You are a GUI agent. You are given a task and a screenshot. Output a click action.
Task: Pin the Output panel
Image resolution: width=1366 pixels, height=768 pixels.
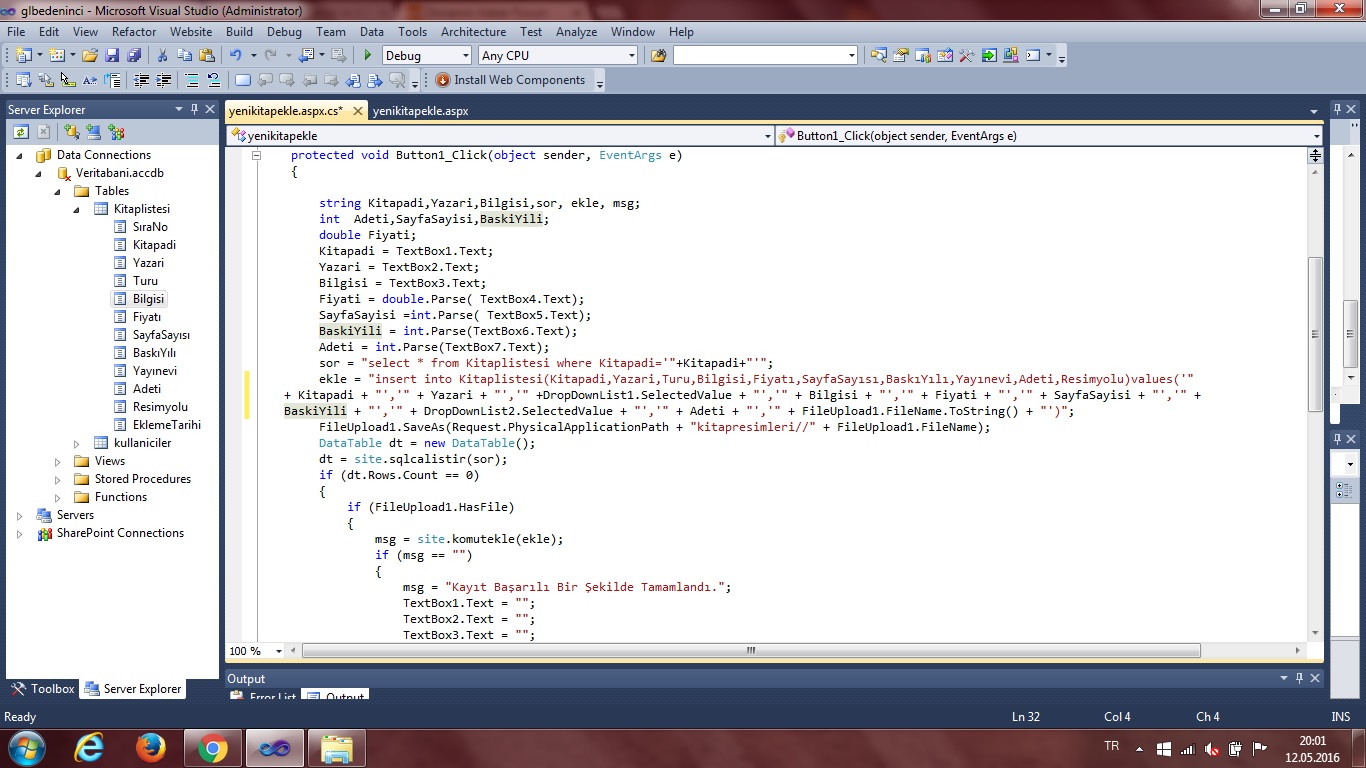pyautogui.click(x=1299, y=678)
